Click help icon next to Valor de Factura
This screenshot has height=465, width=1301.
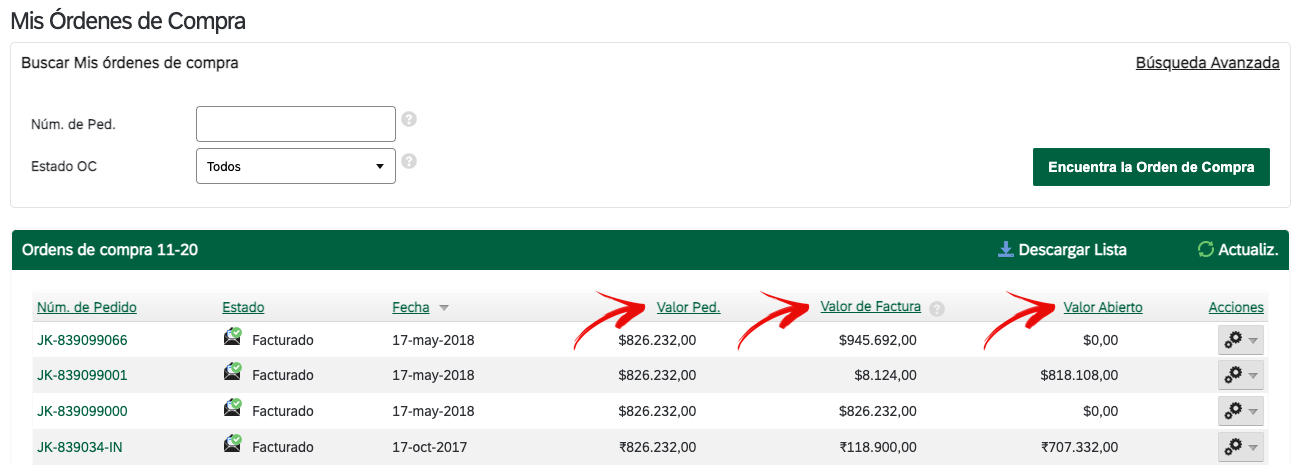tap(937, 308)
